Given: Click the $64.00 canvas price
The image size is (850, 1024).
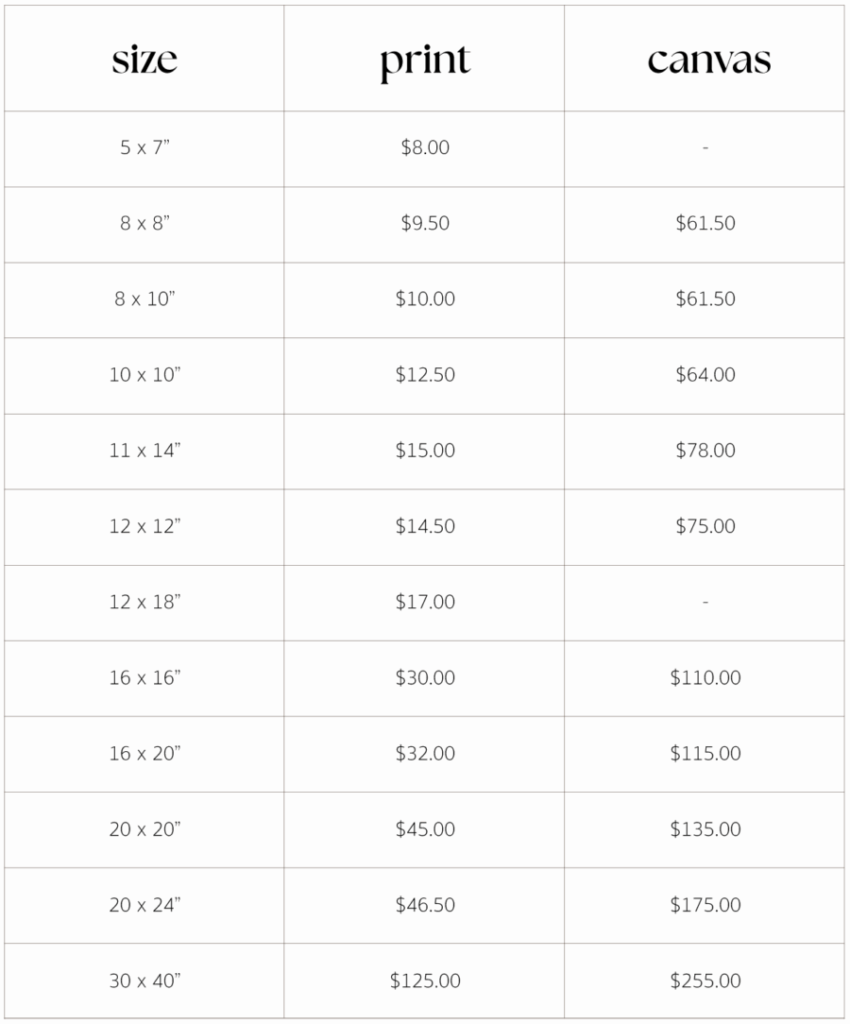Looking at the screenshot, I should click(705, 375).
